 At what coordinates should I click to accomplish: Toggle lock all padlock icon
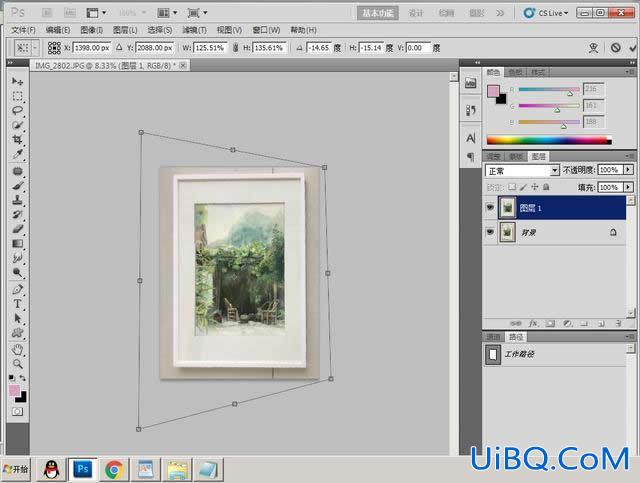(x=546, y=187)
